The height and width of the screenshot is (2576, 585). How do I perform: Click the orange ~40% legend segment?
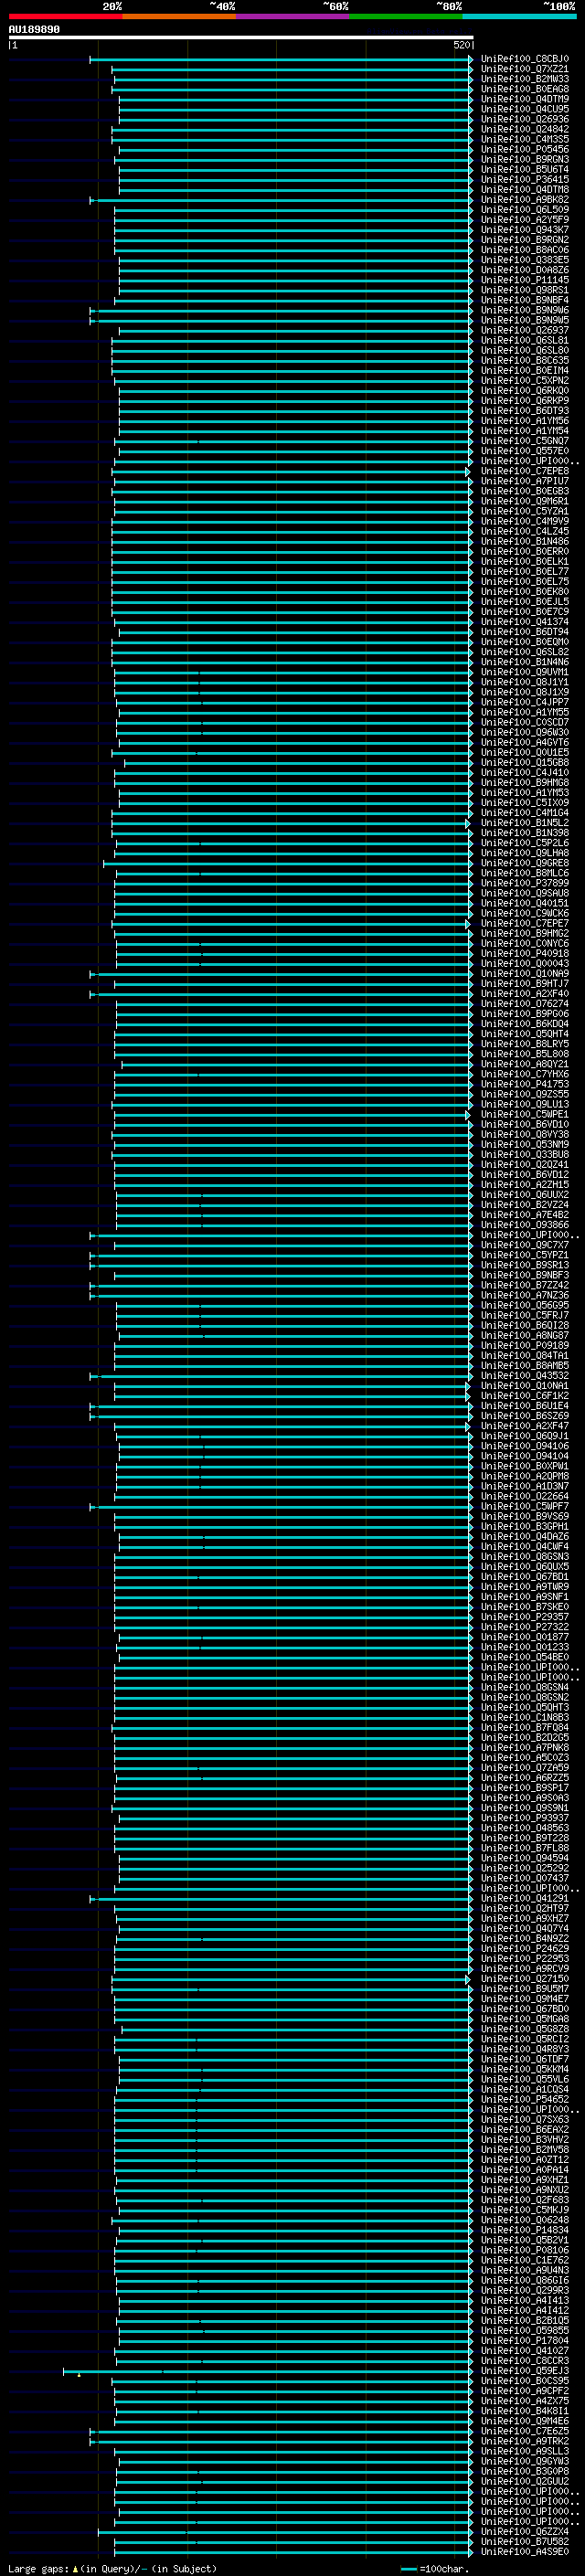click(179, 16)
